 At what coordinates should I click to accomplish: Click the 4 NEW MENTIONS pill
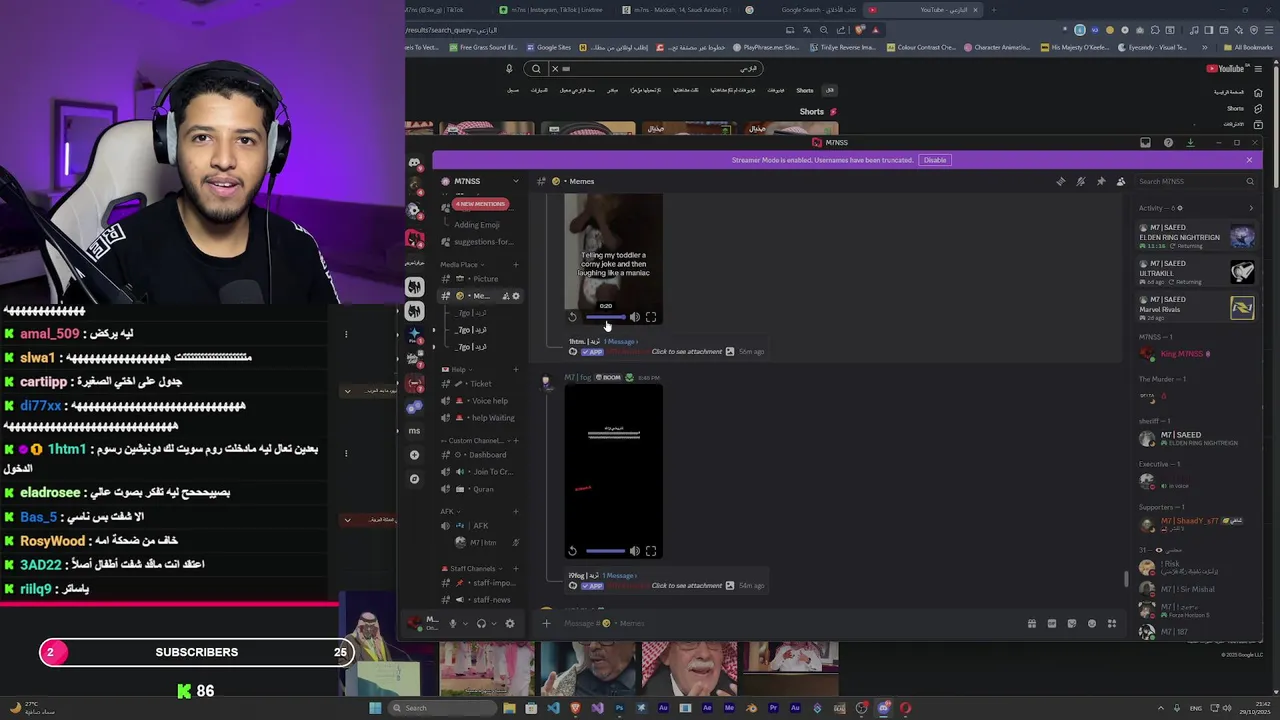(x=481, y=204)
